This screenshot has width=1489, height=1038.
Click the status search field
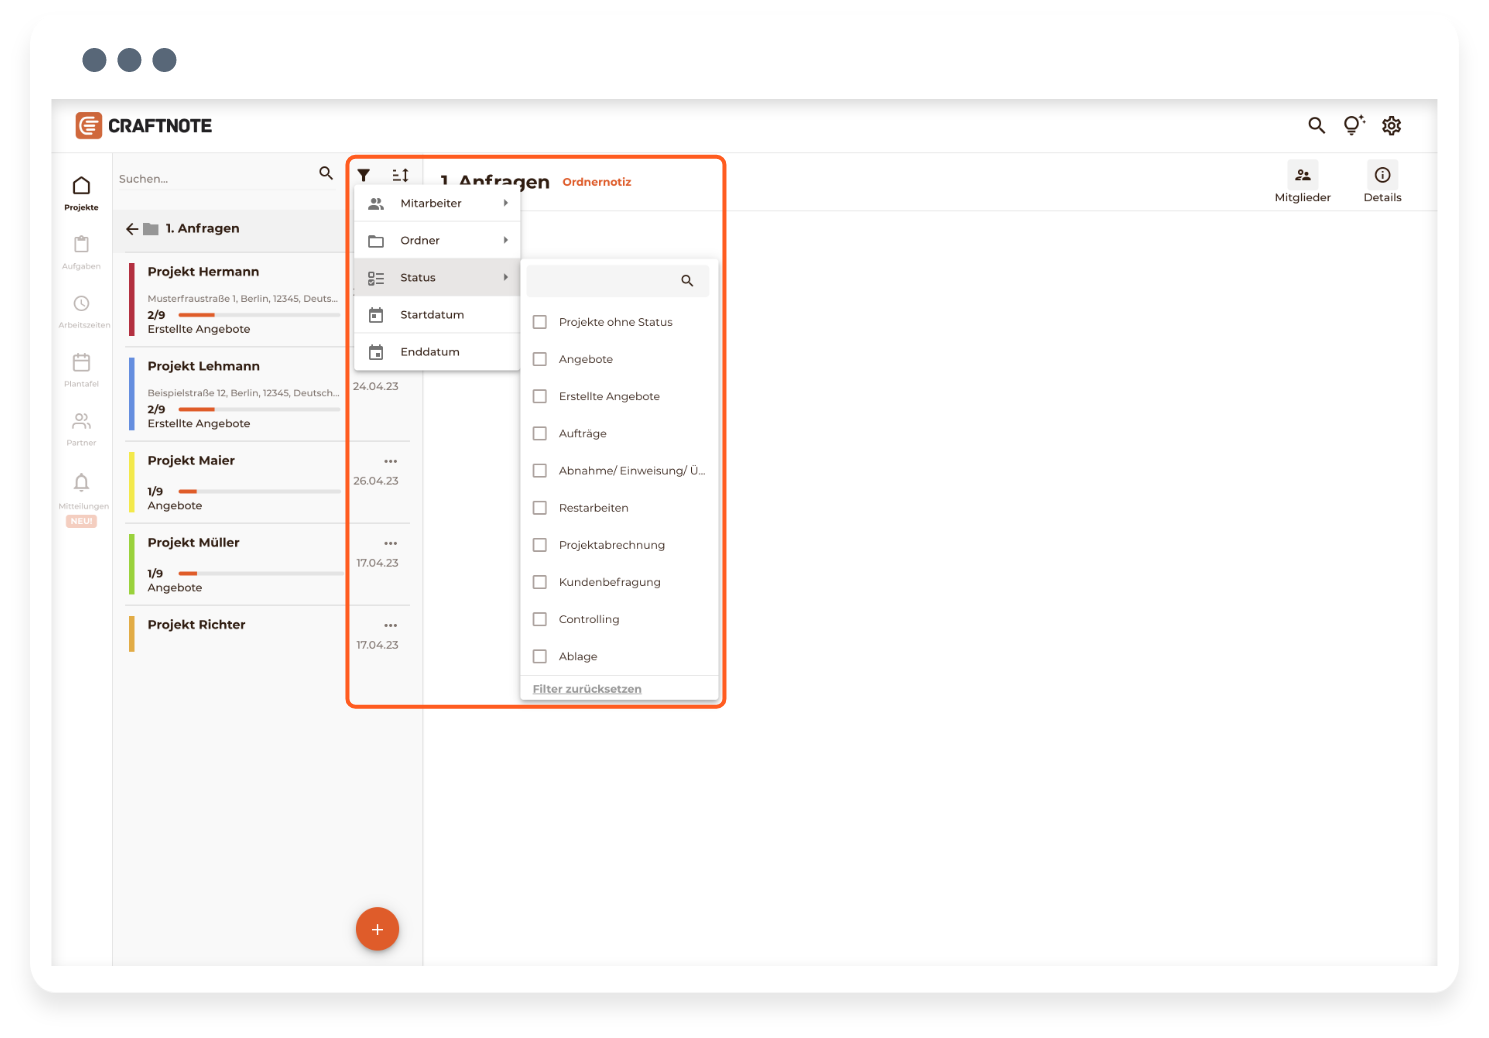coord(605,281)
